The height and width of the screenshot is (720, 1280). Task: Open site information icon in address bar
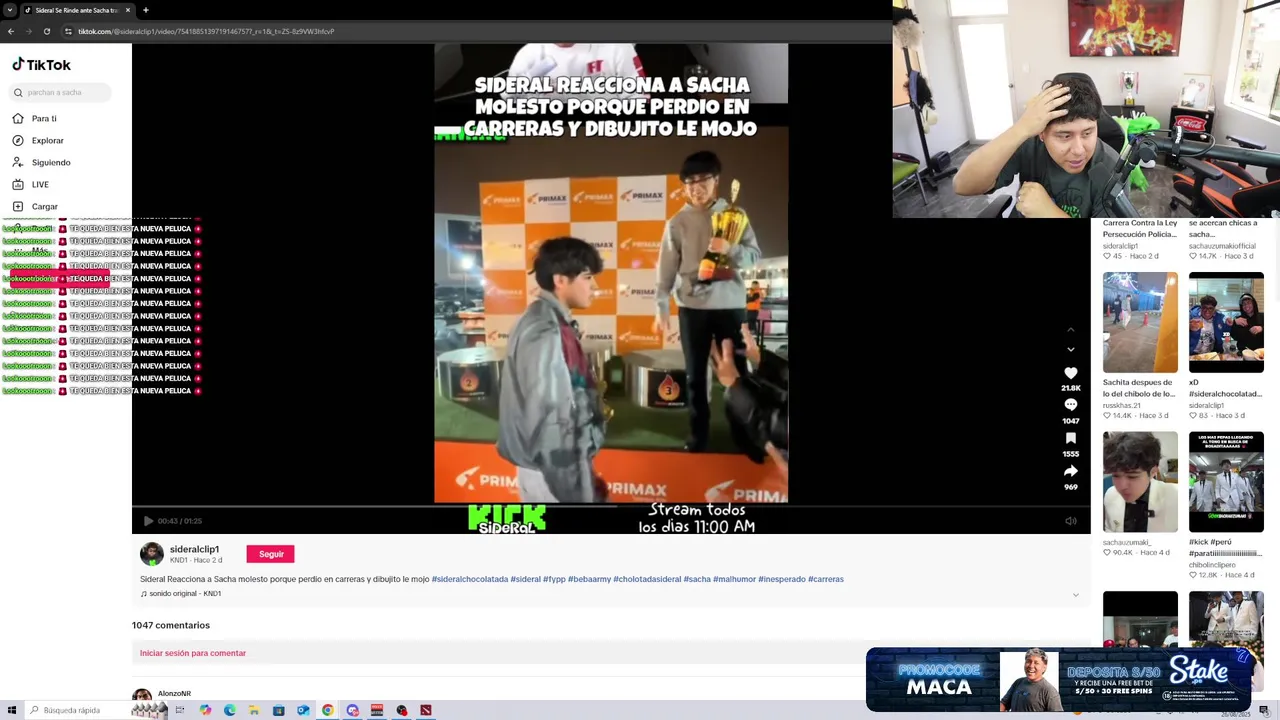point(68,31)
